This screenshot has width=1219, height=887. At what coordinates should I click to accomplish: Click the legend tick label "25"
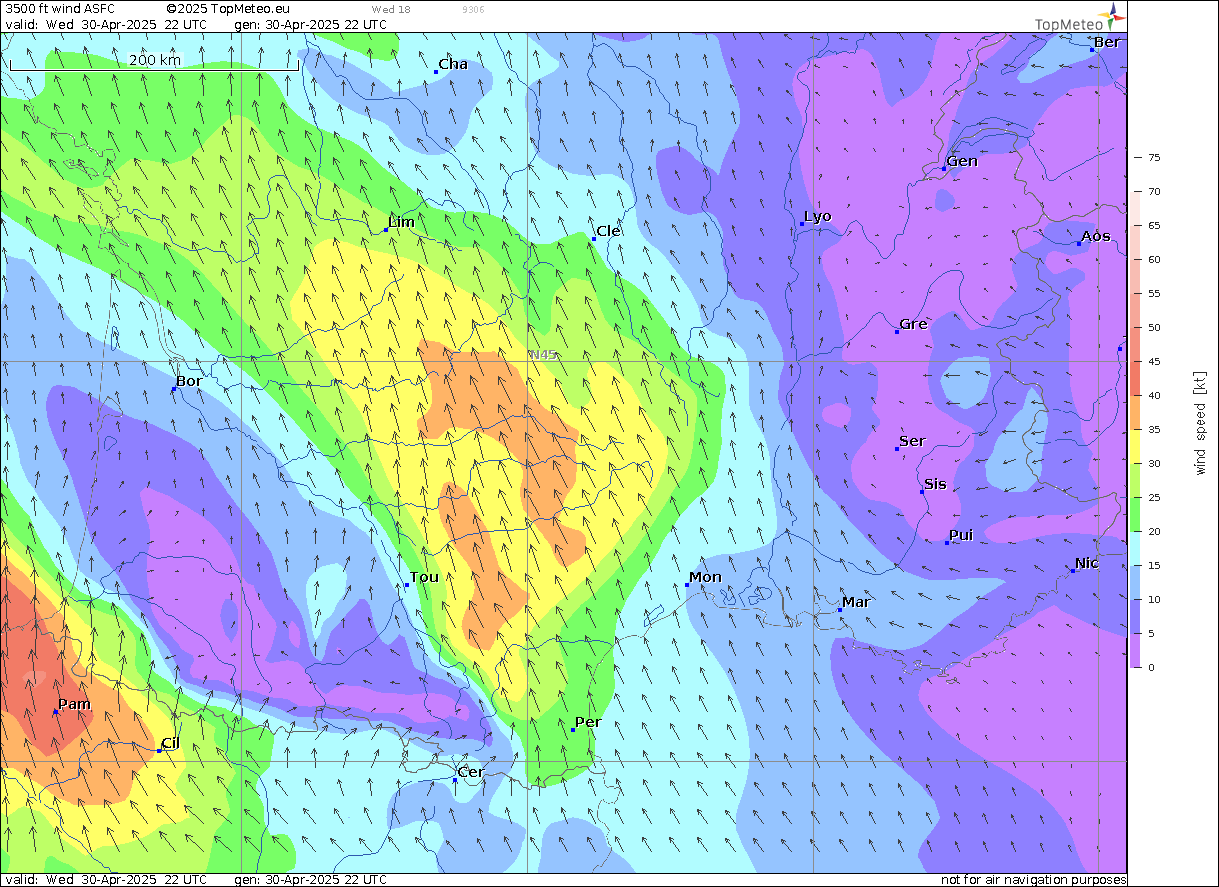click(1154, 497)
